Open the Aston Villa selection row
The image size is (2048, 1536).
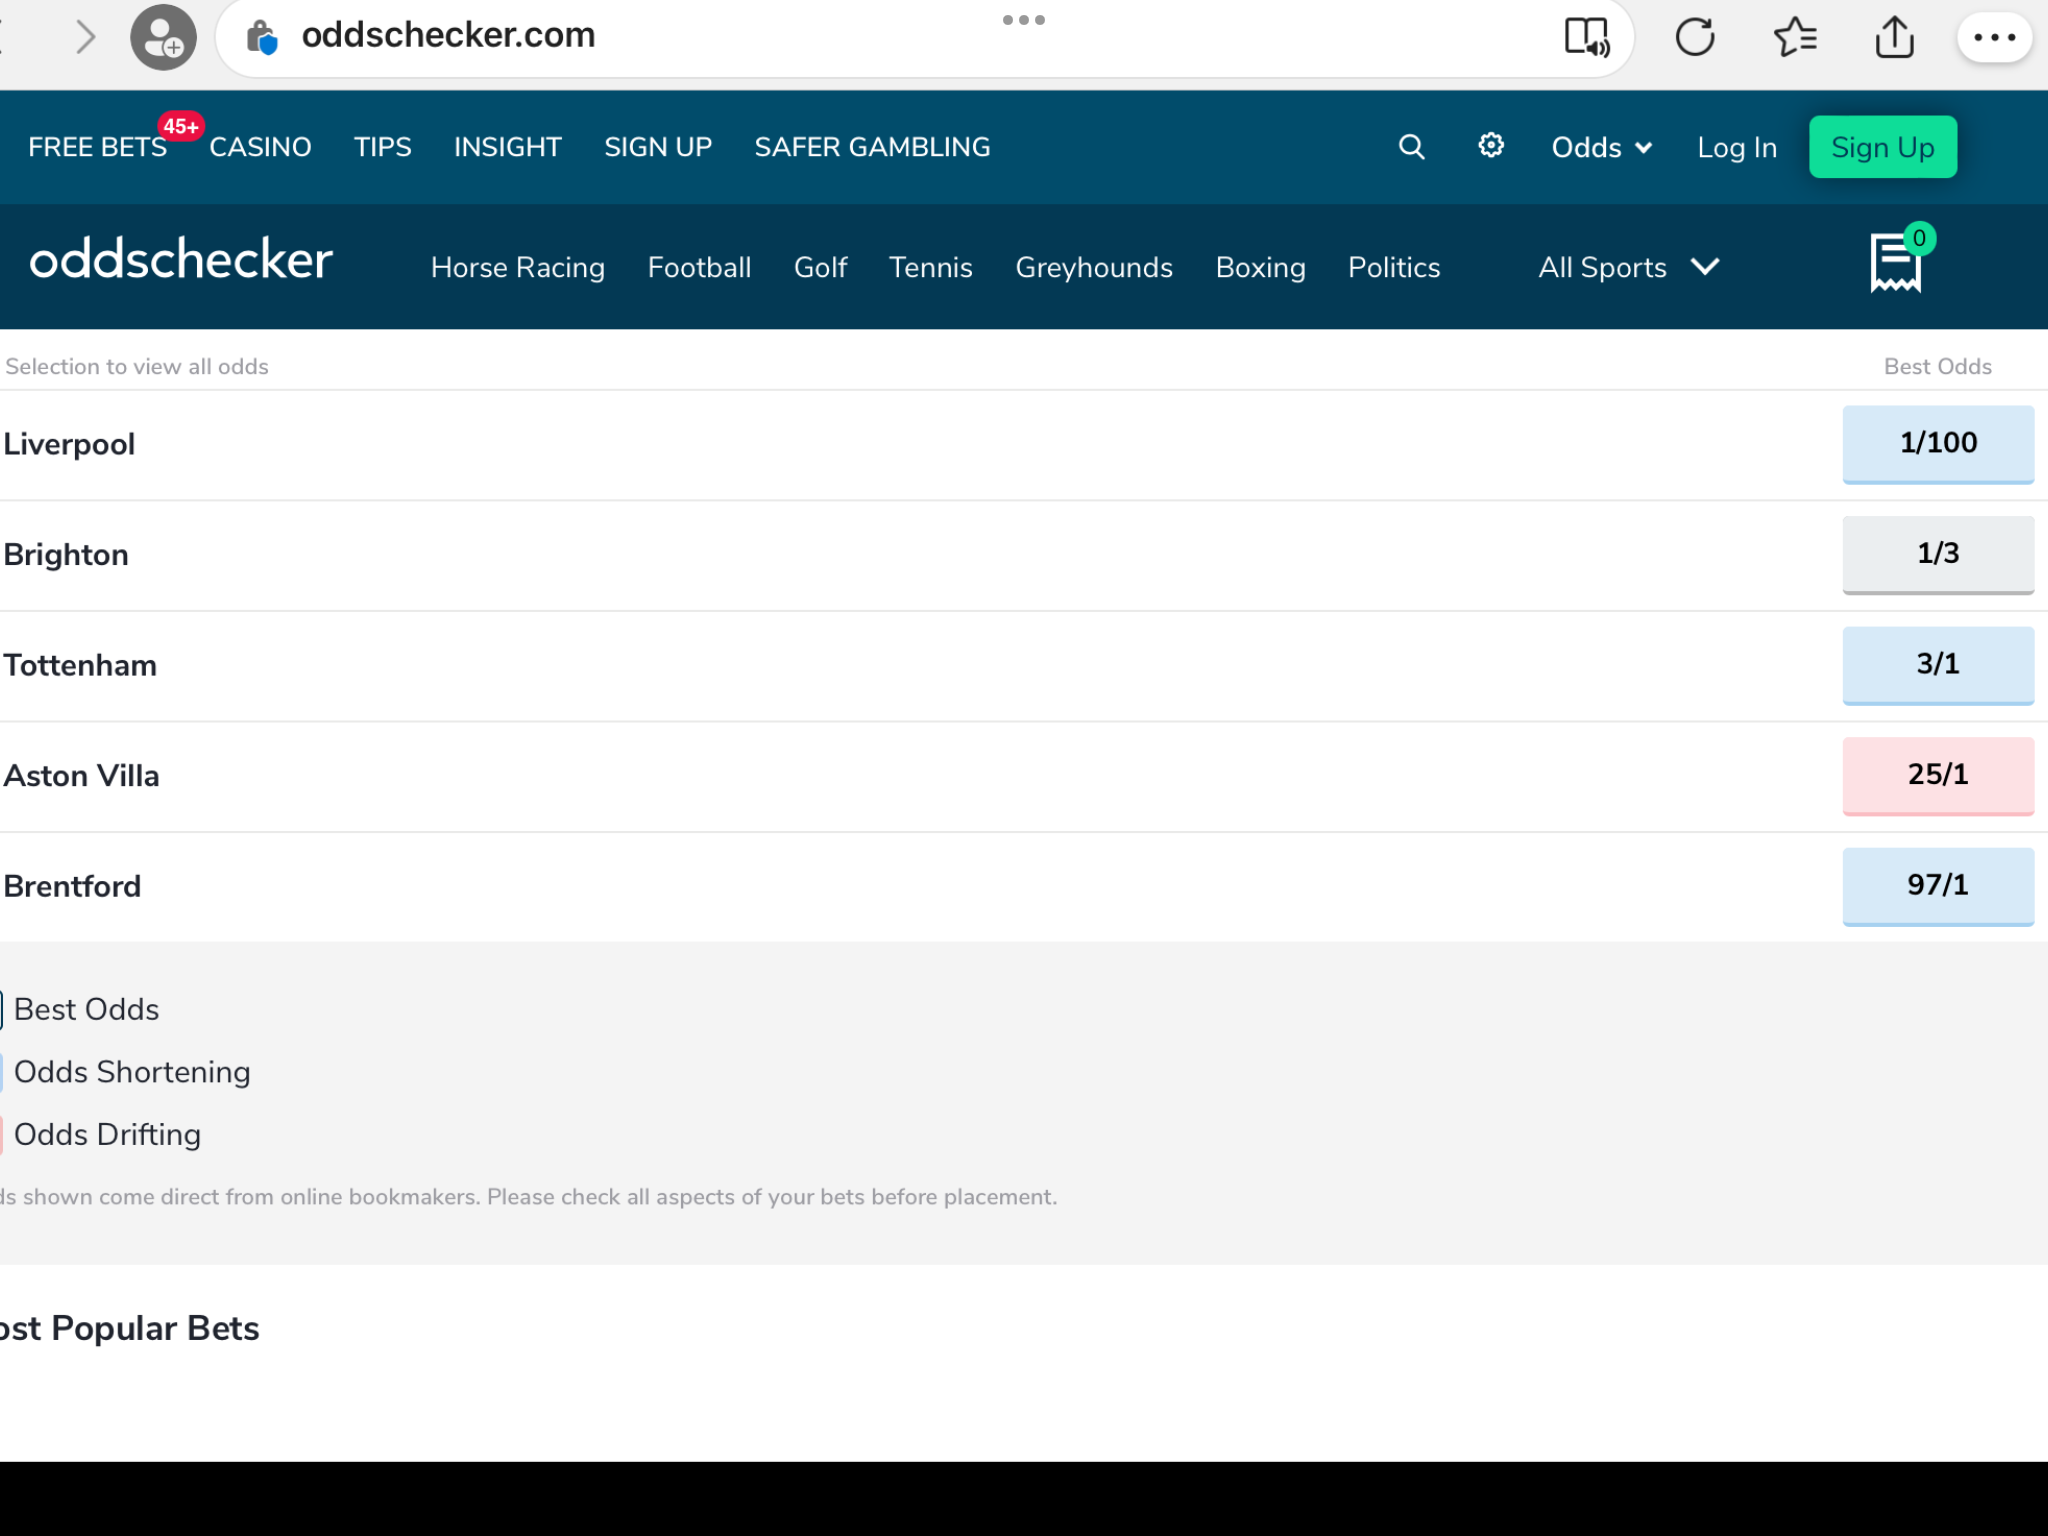[1024, 776]
